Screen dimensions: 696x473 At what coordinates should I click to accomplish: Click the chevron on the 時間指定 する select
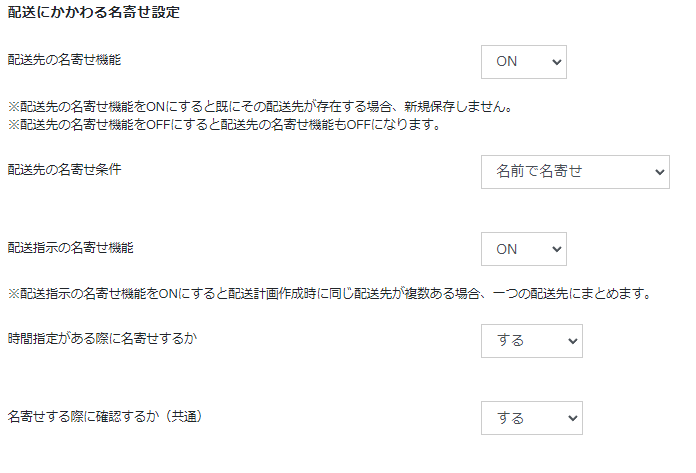click(x=572, y=341)
